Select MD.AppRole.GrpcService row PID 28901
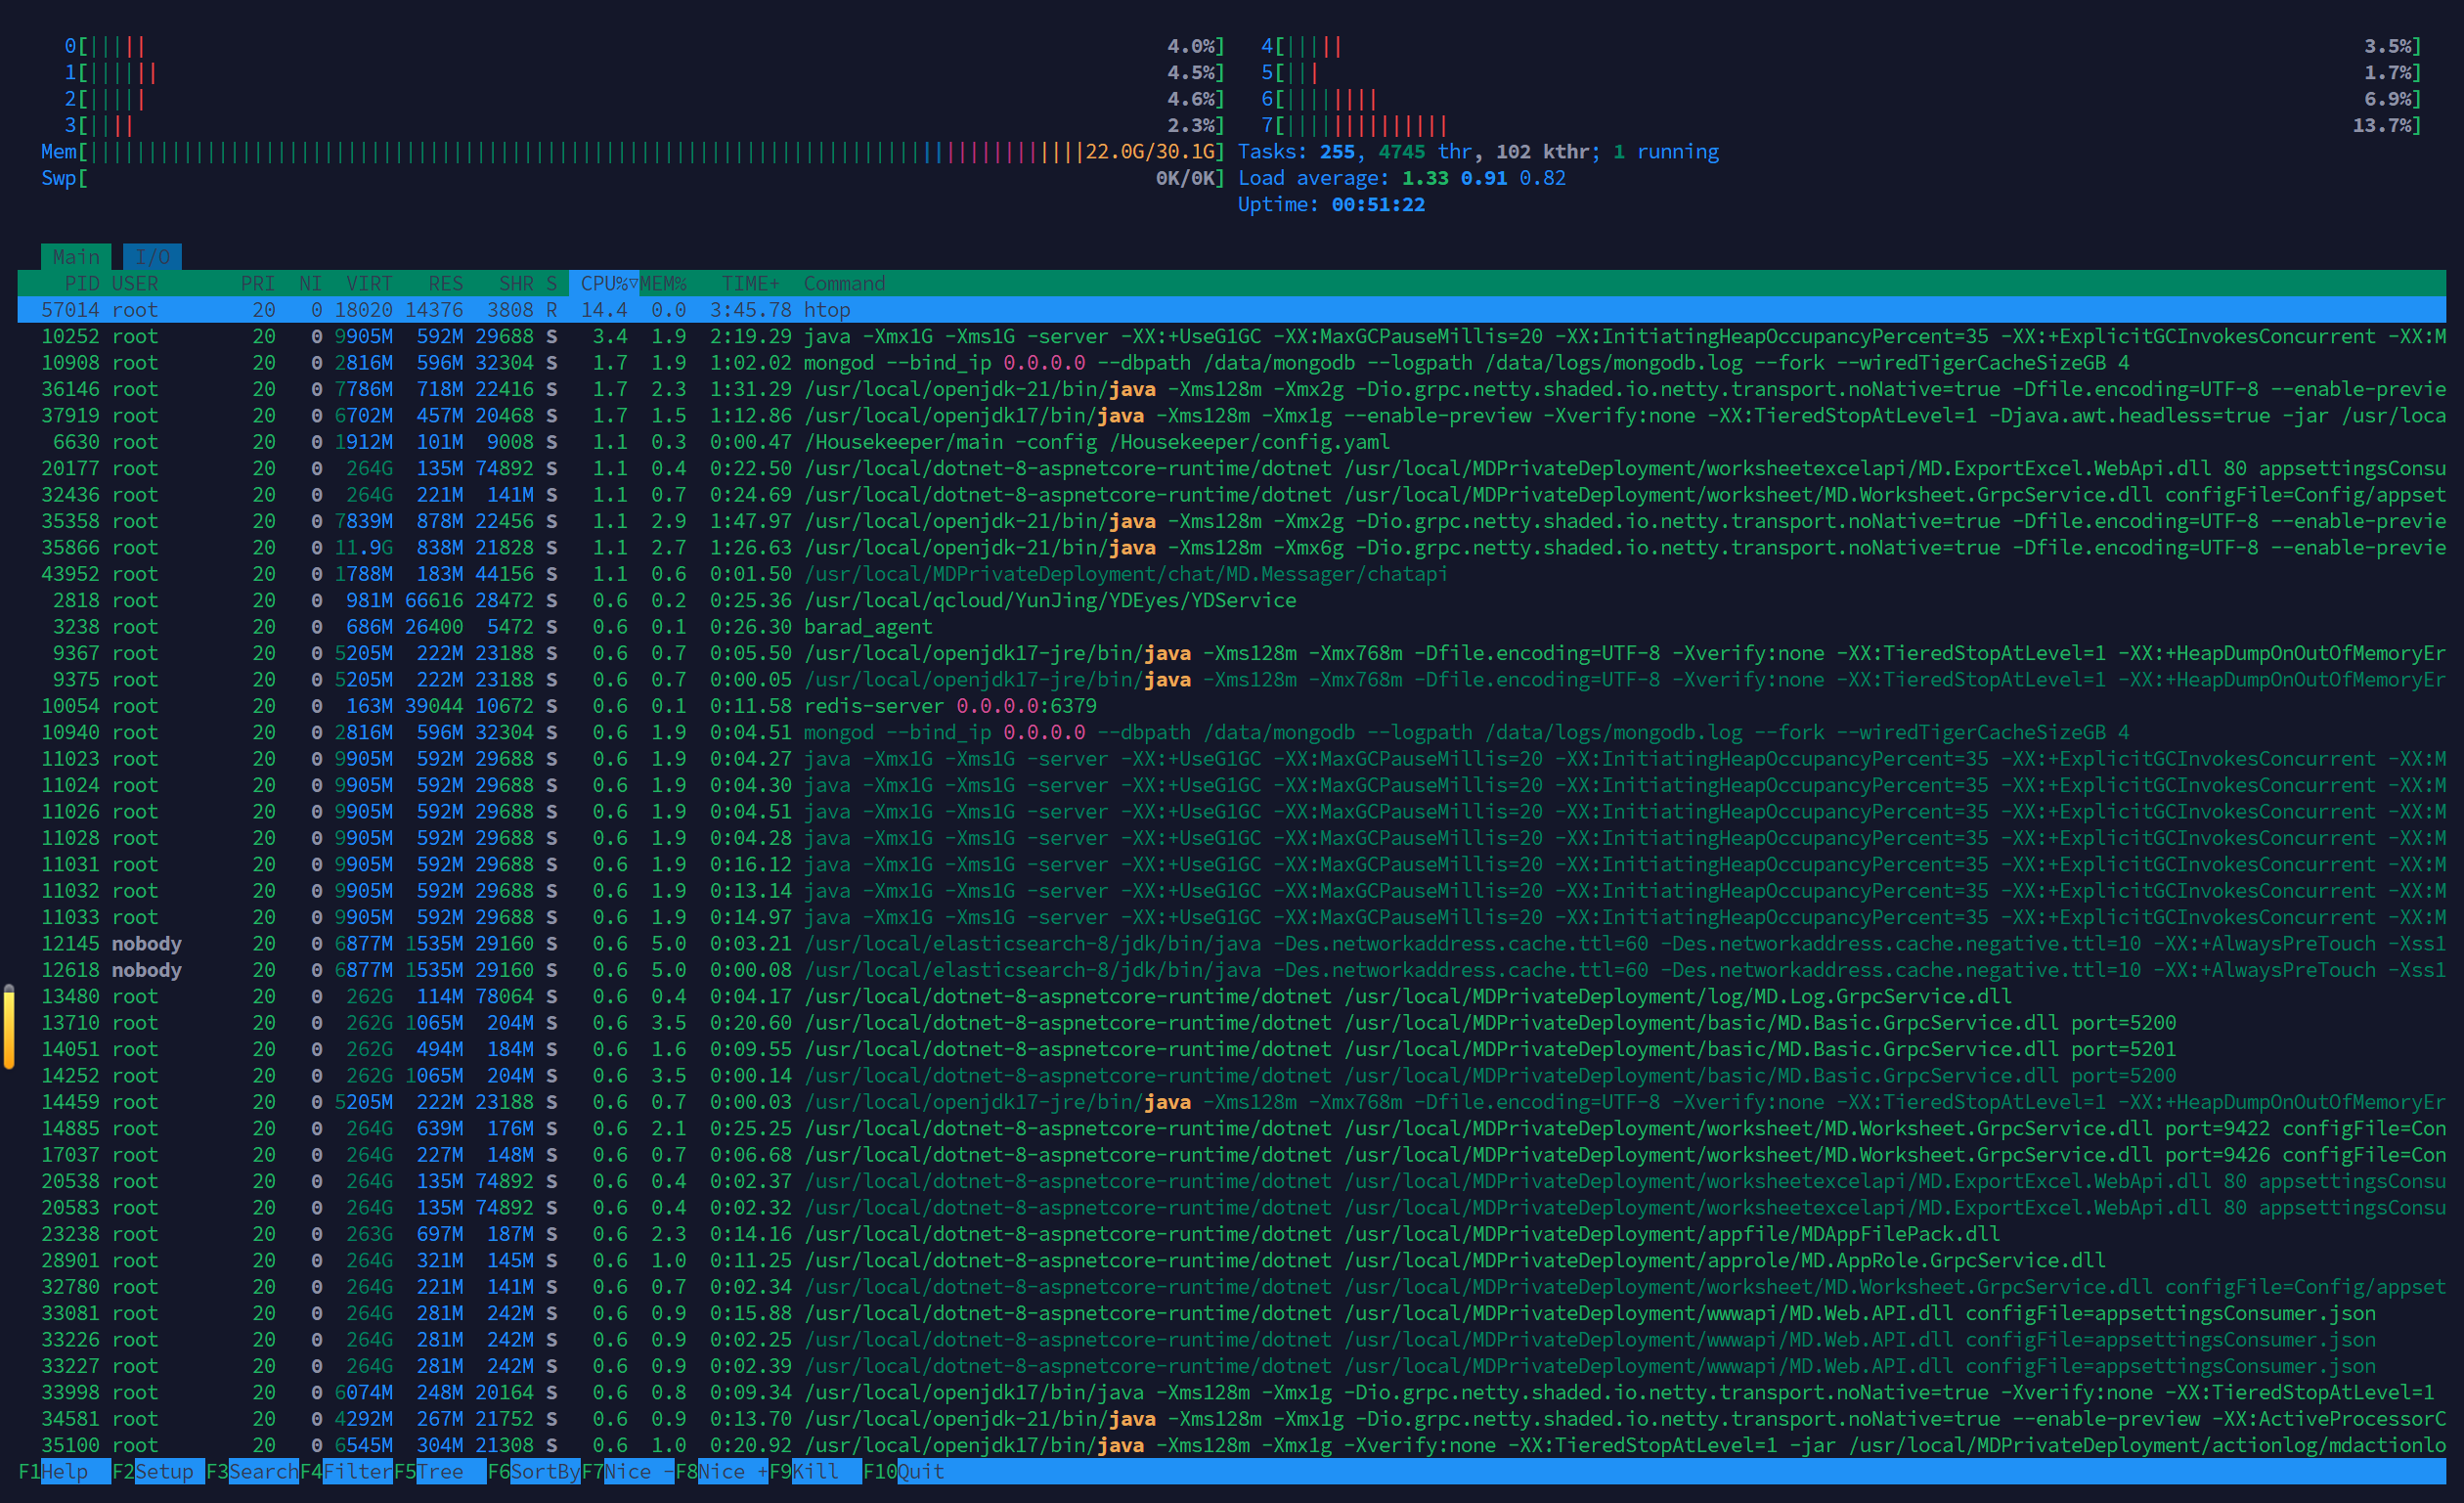This screenshot has height=1503, width=2464. point(1232,1260)
